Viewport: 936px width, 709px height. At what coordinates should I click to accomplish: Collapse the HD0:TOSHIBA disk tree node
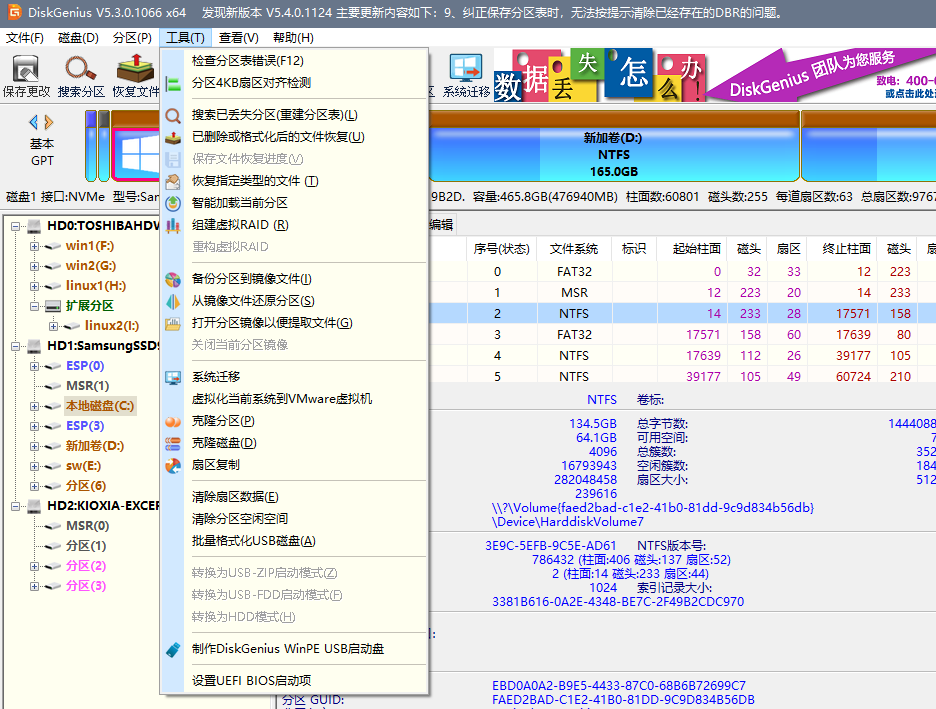[x=16, y=226]
